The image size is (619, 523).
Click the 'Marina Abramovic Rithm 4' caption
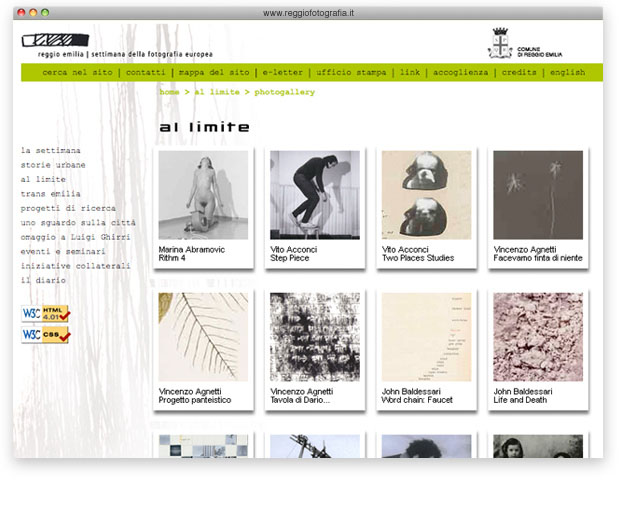(x=191, y=254)
